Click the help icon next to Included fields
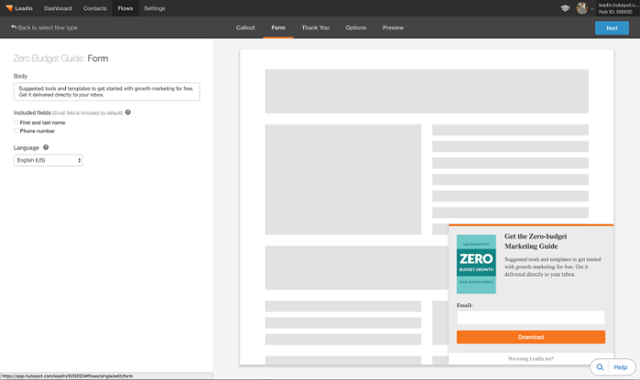The image size is (640, 380). [128, 112]
